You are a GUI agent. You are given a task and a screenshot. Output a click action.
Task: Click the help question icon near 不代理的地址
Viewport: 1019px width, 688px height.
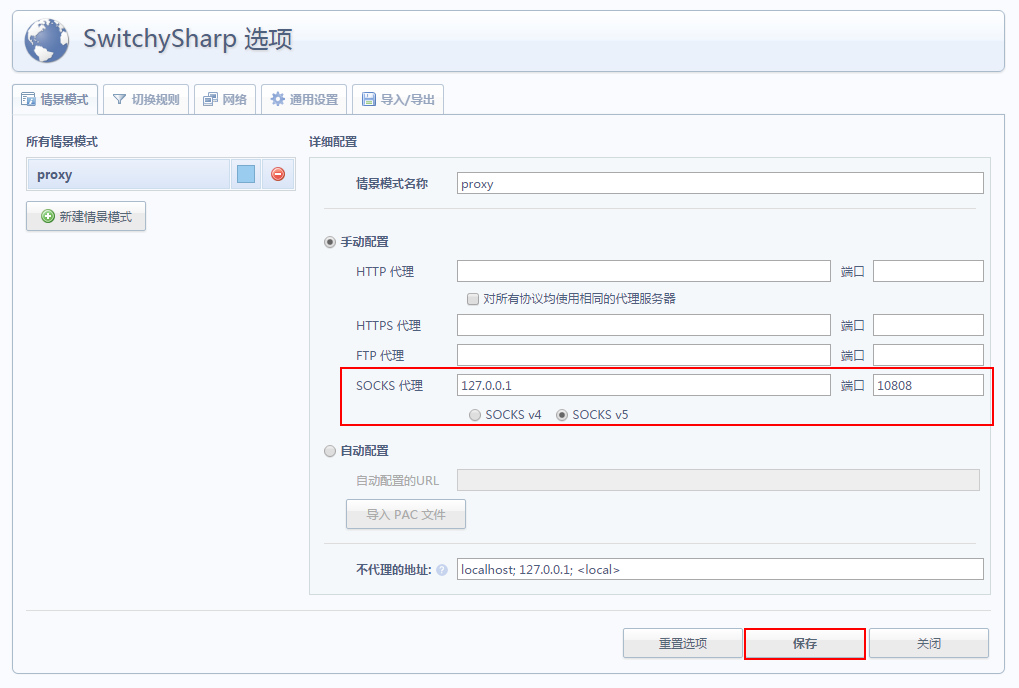[442, 570]
